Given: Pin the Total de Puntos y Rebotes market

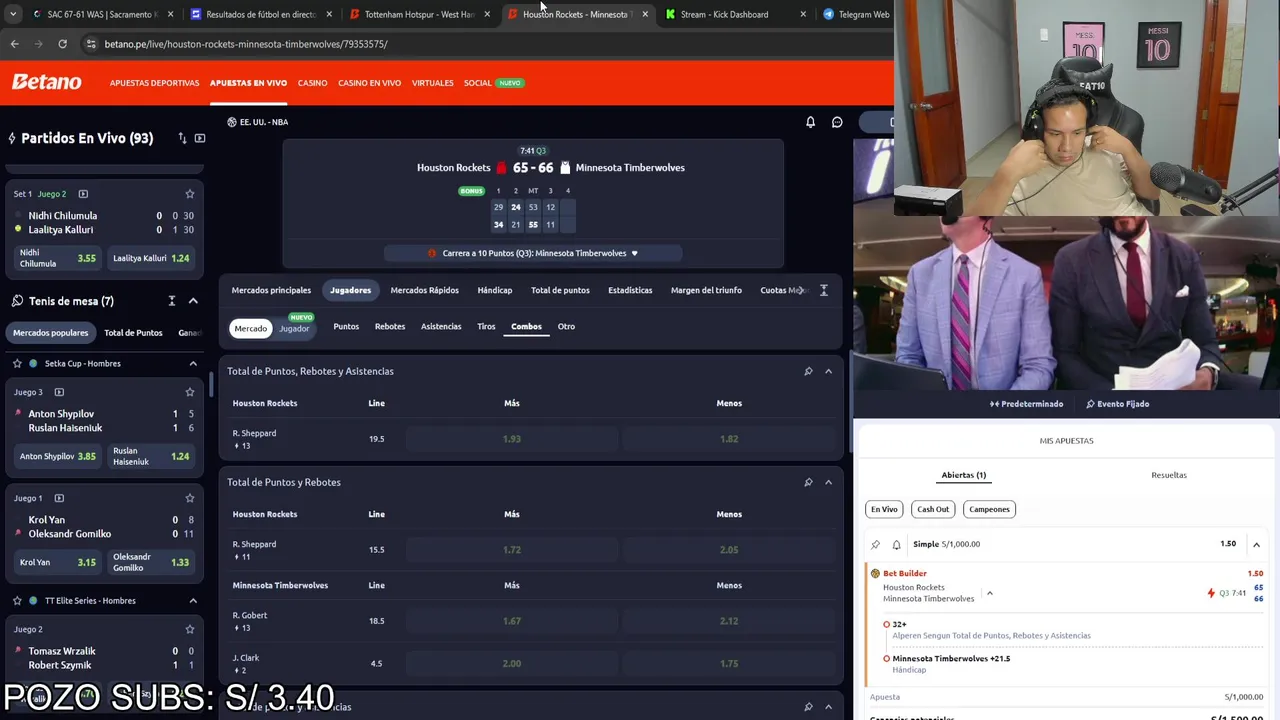Looking at the screenshot, I should tap(808, 482).
